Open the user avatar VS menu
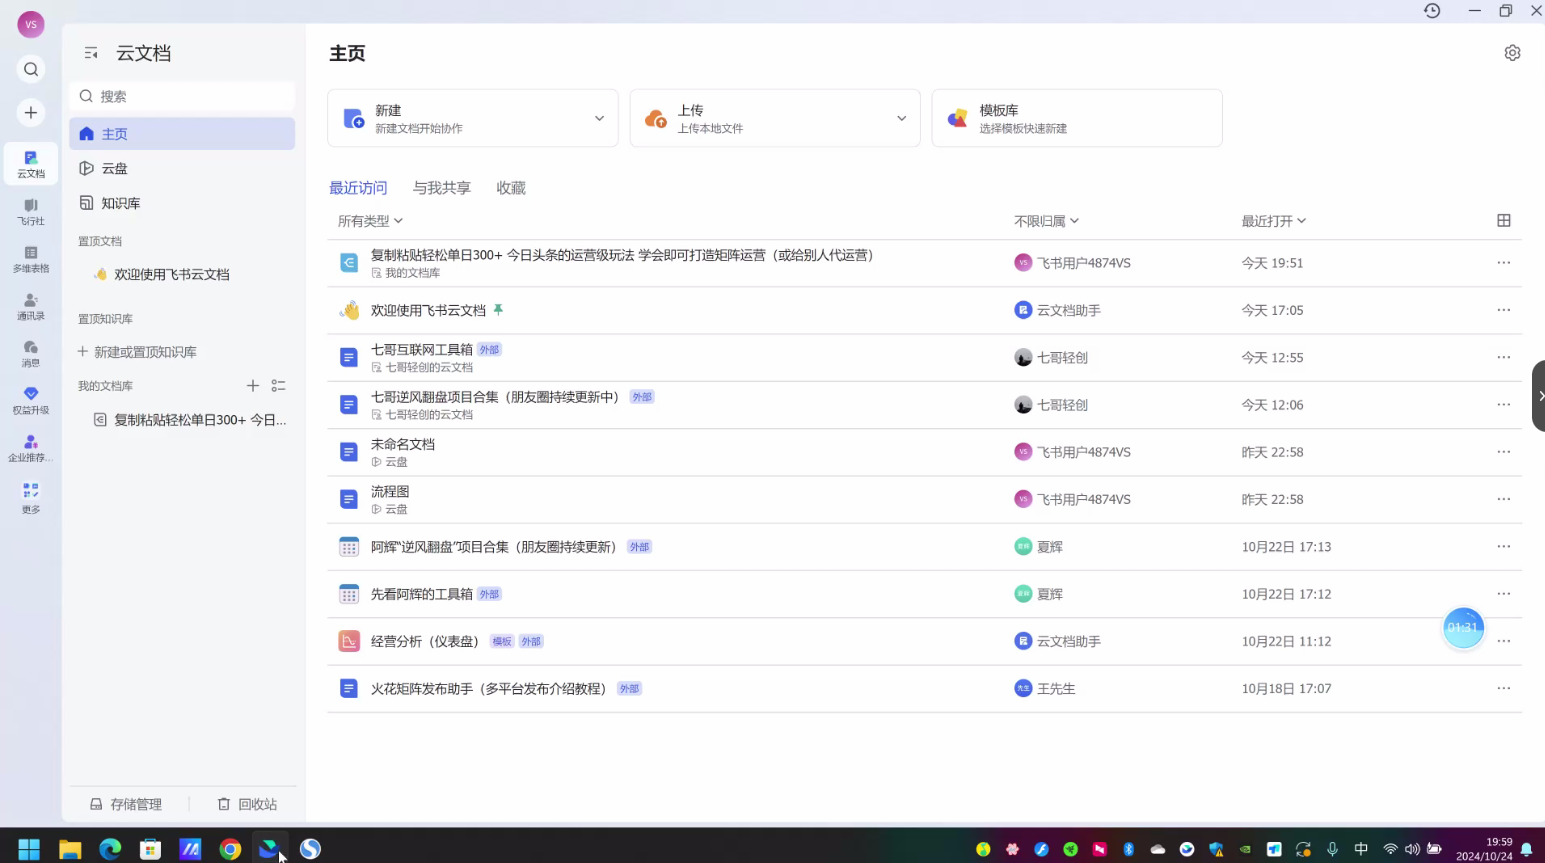Image resolution: width=1545 pixels, height=863 pixels. coord(31,24)
